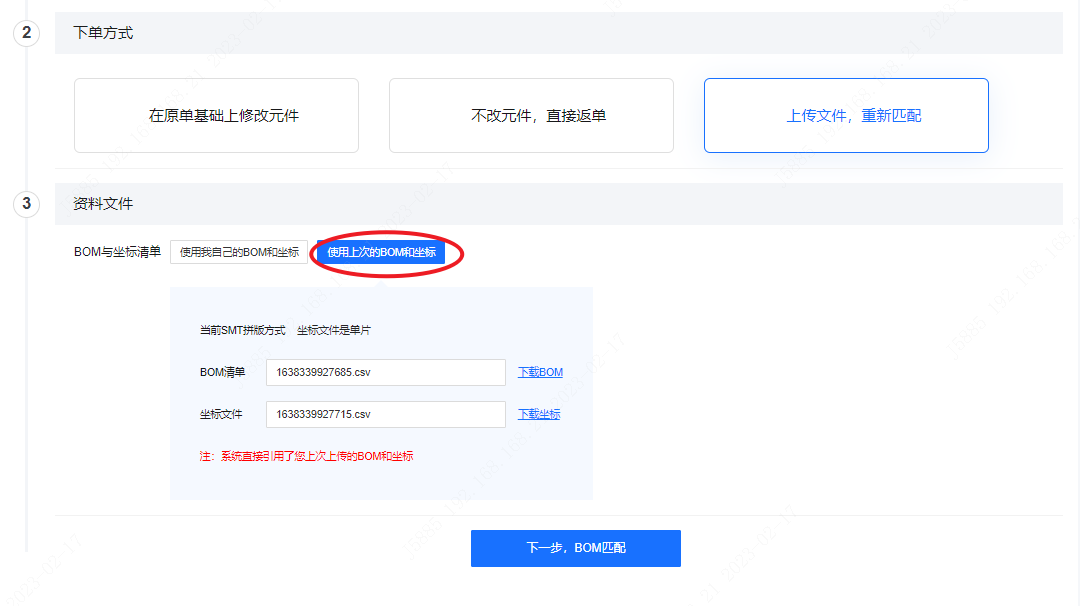Select 使用上次的BOM和坐标 tab
This screenshot has height=606, width=1080.
point(381,253)
